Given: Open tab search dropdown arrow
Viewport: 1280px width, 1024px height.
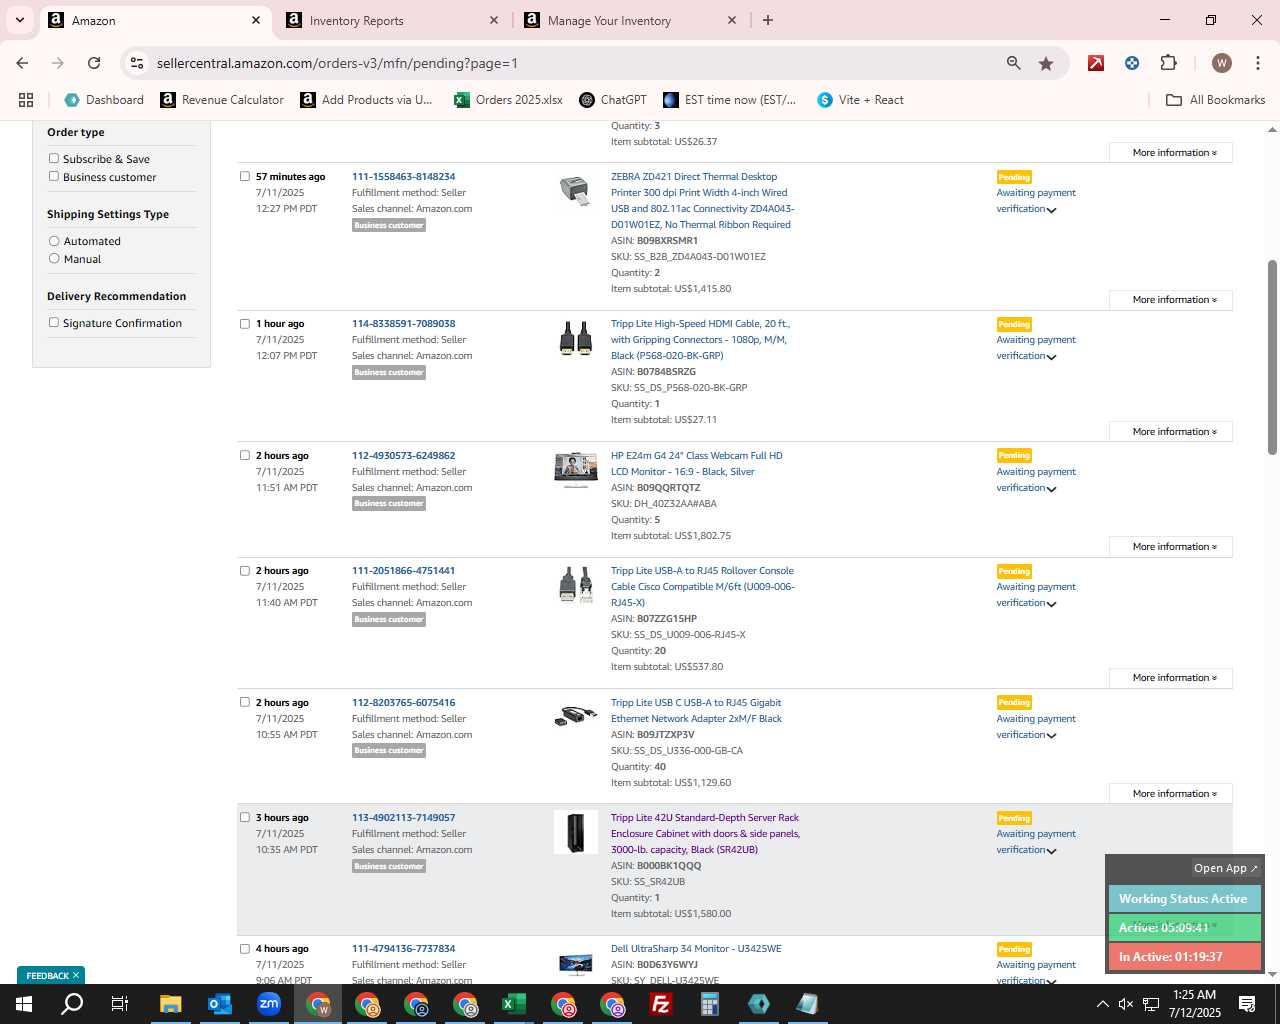Looking at the screenshot, I should [19, 20].
